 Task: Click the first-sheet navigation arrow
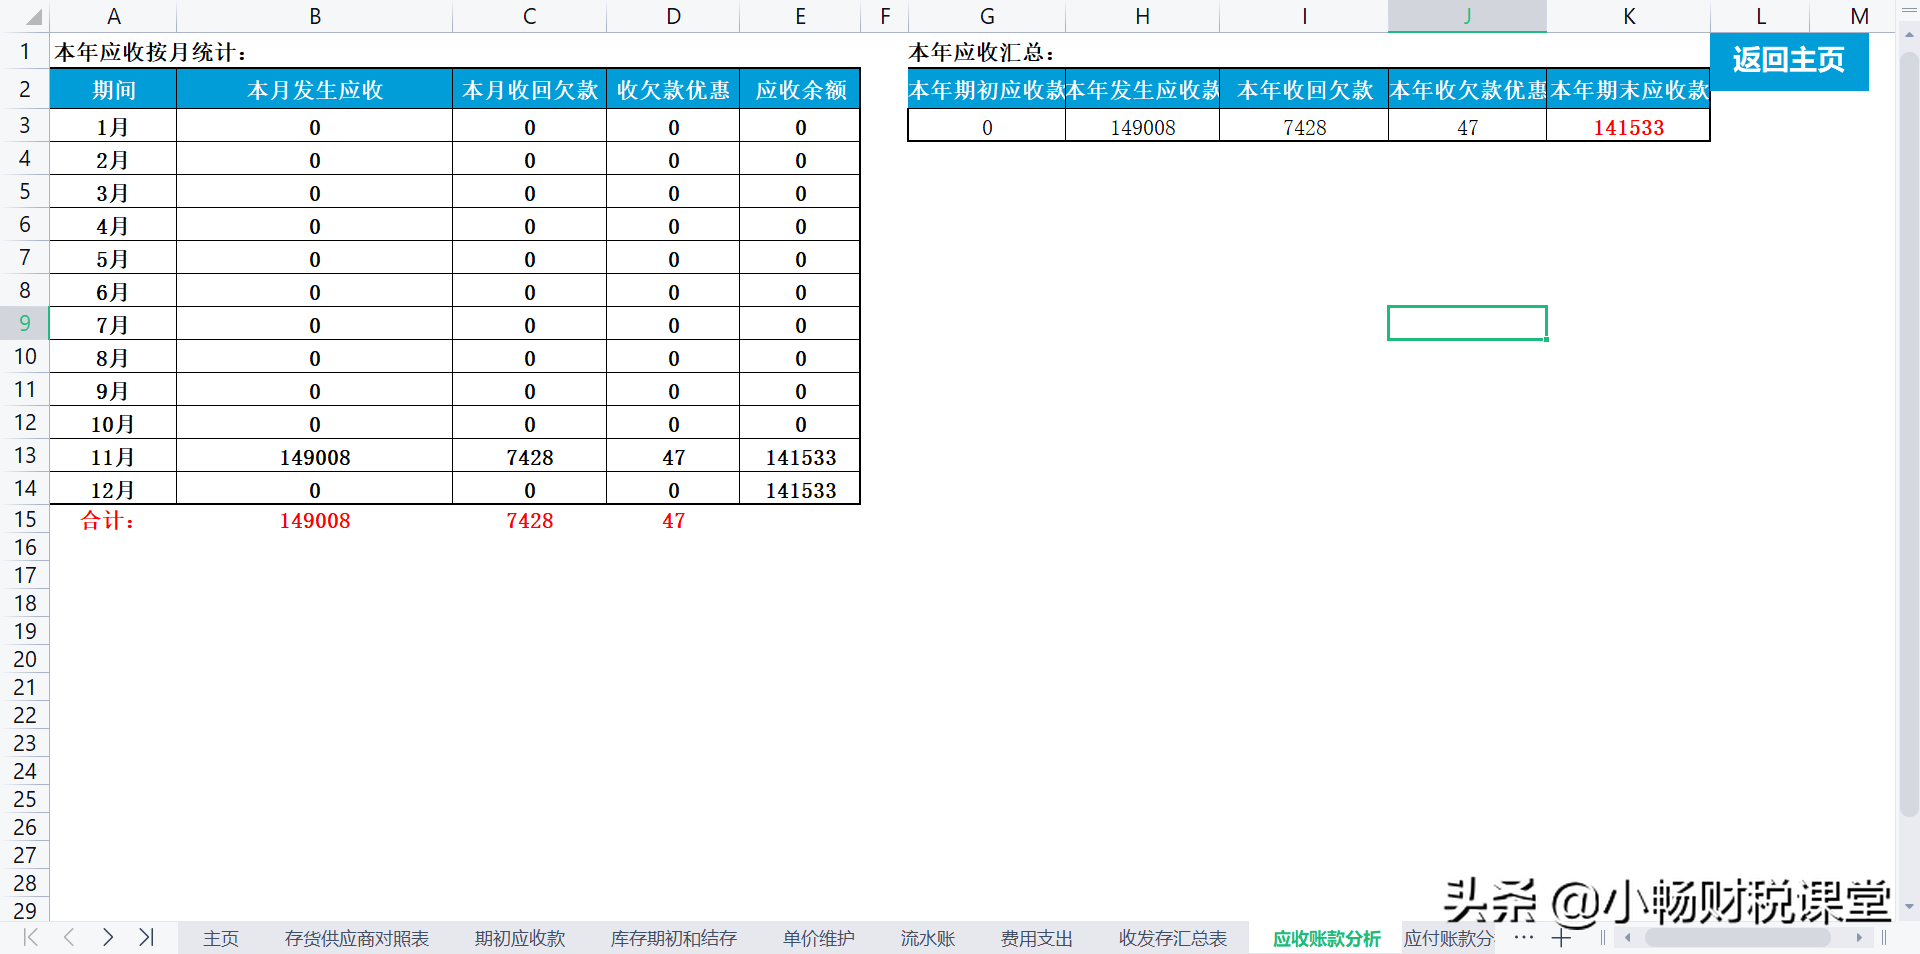(x=29, y=938)
